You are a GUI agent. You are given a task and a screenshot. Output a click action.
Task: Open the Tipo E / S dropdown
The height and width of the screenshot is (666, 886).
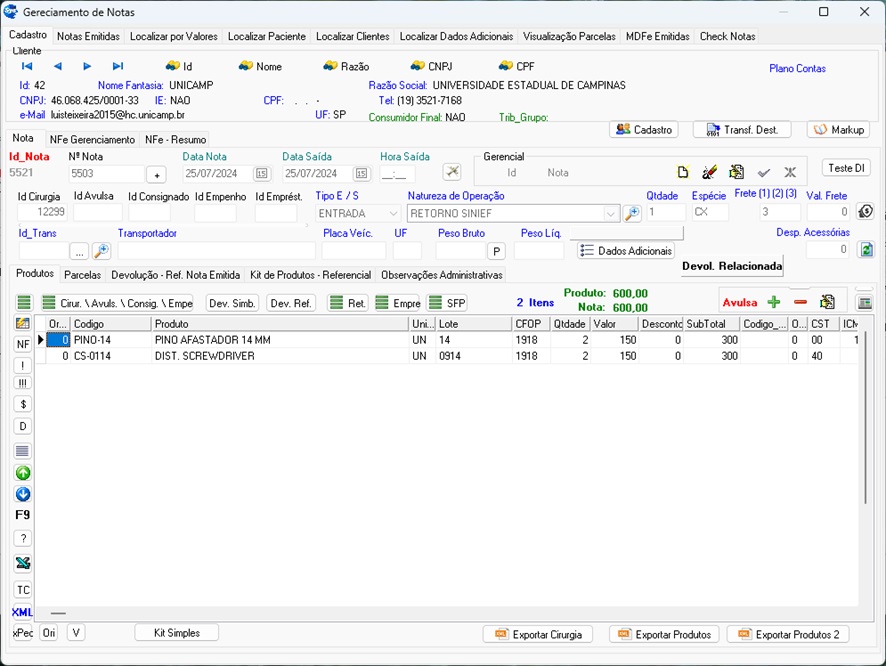coord(392,213)
